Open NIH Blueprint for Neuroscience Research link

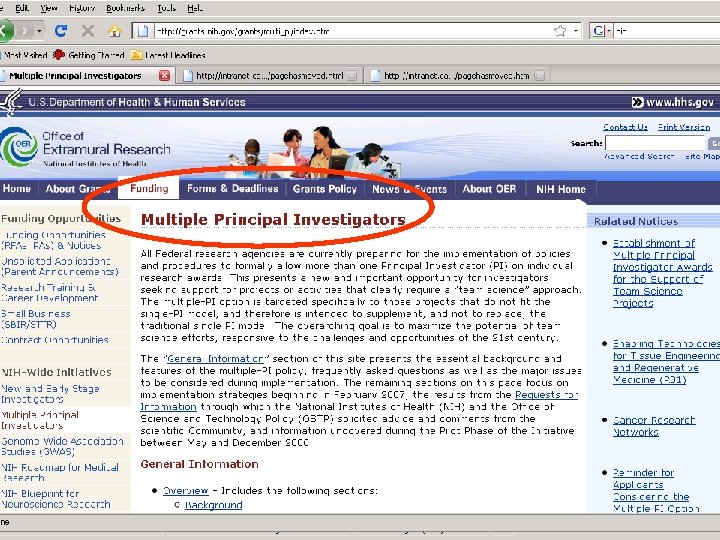[x=56, y=499]
